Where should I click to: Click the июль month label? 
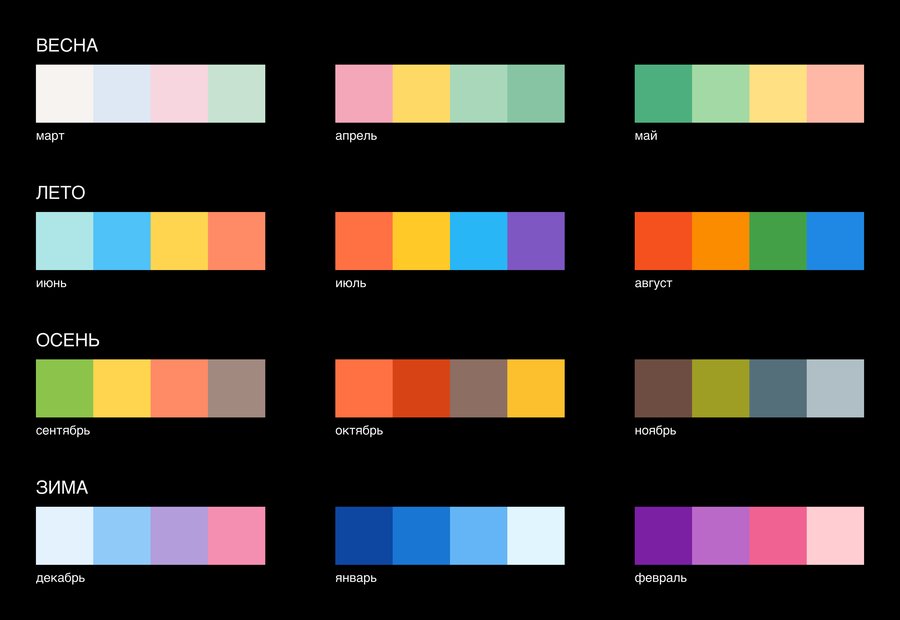[x=351, y=284]
